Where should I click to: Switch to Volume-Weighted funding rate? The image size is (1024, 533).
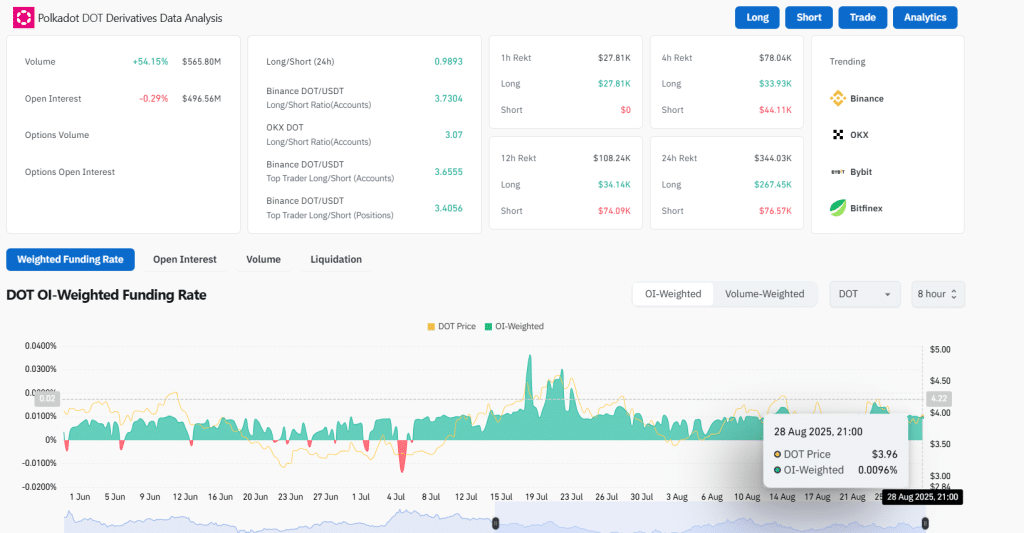764,294
